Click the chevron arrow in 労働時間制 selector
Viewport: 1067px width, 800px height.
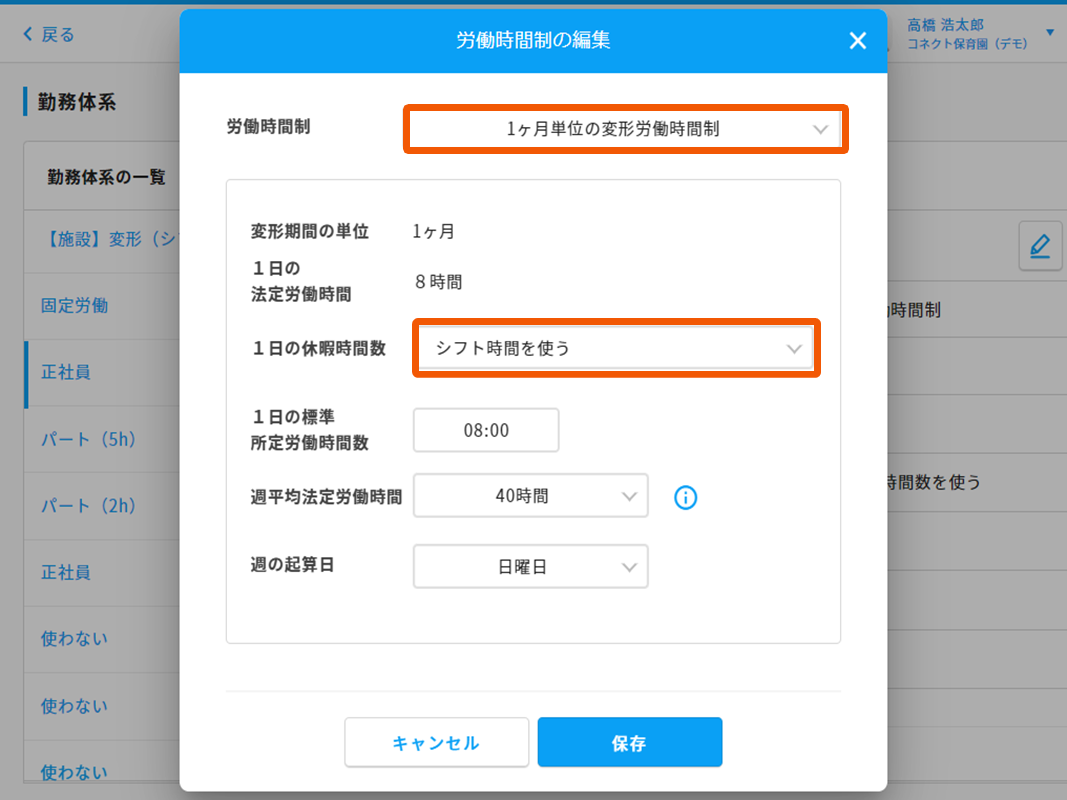820,129
